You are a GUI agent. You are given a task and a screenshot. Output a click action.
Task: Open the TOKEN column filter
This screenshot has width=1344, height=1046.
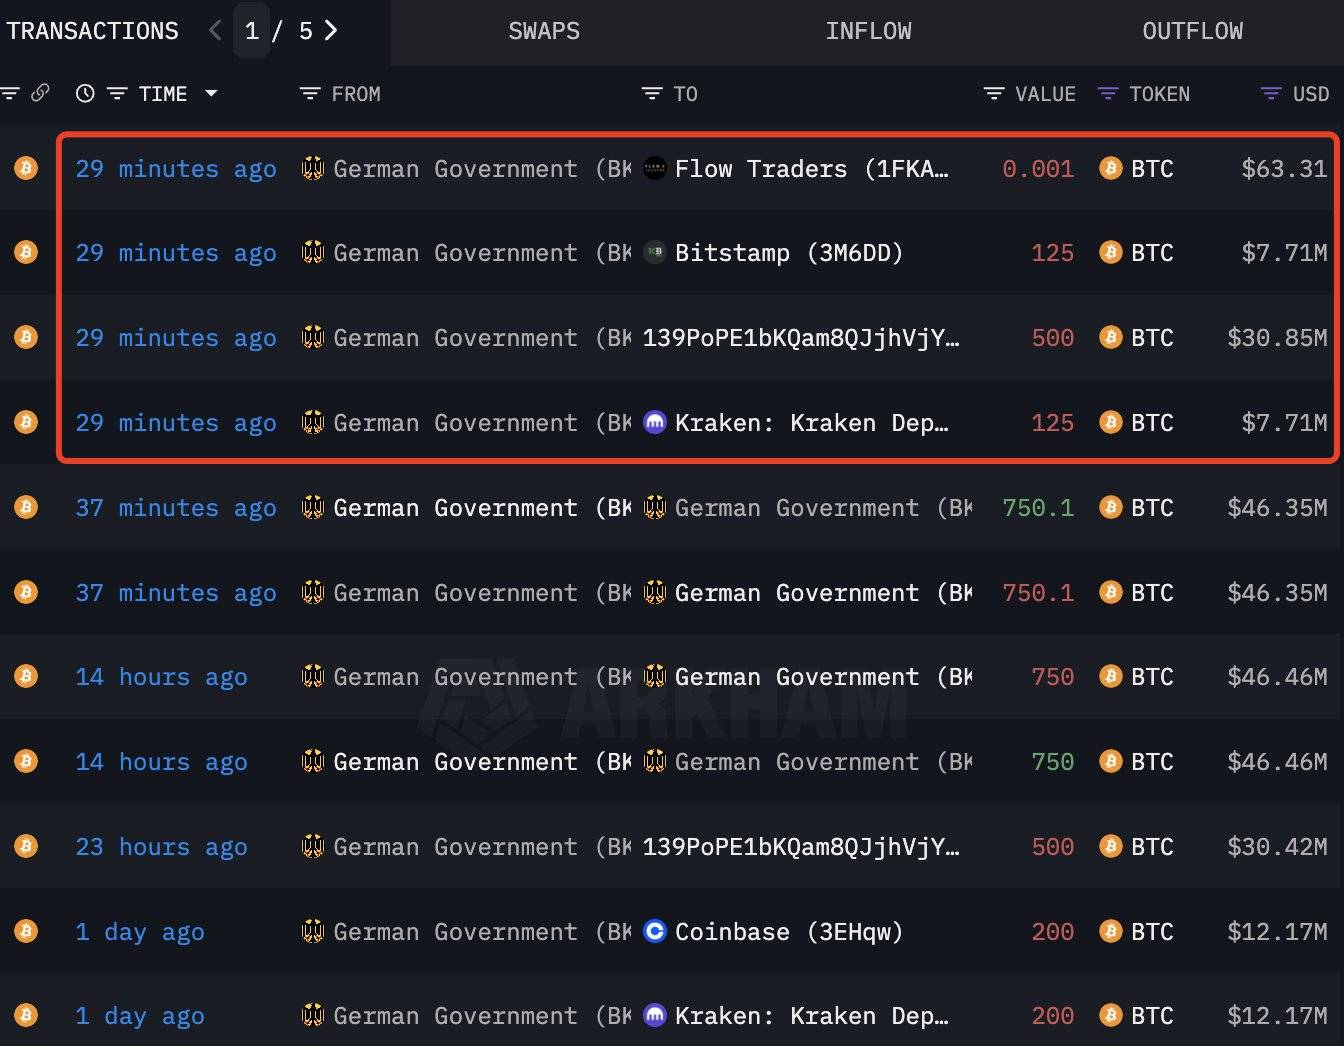tap(1108, 93)
